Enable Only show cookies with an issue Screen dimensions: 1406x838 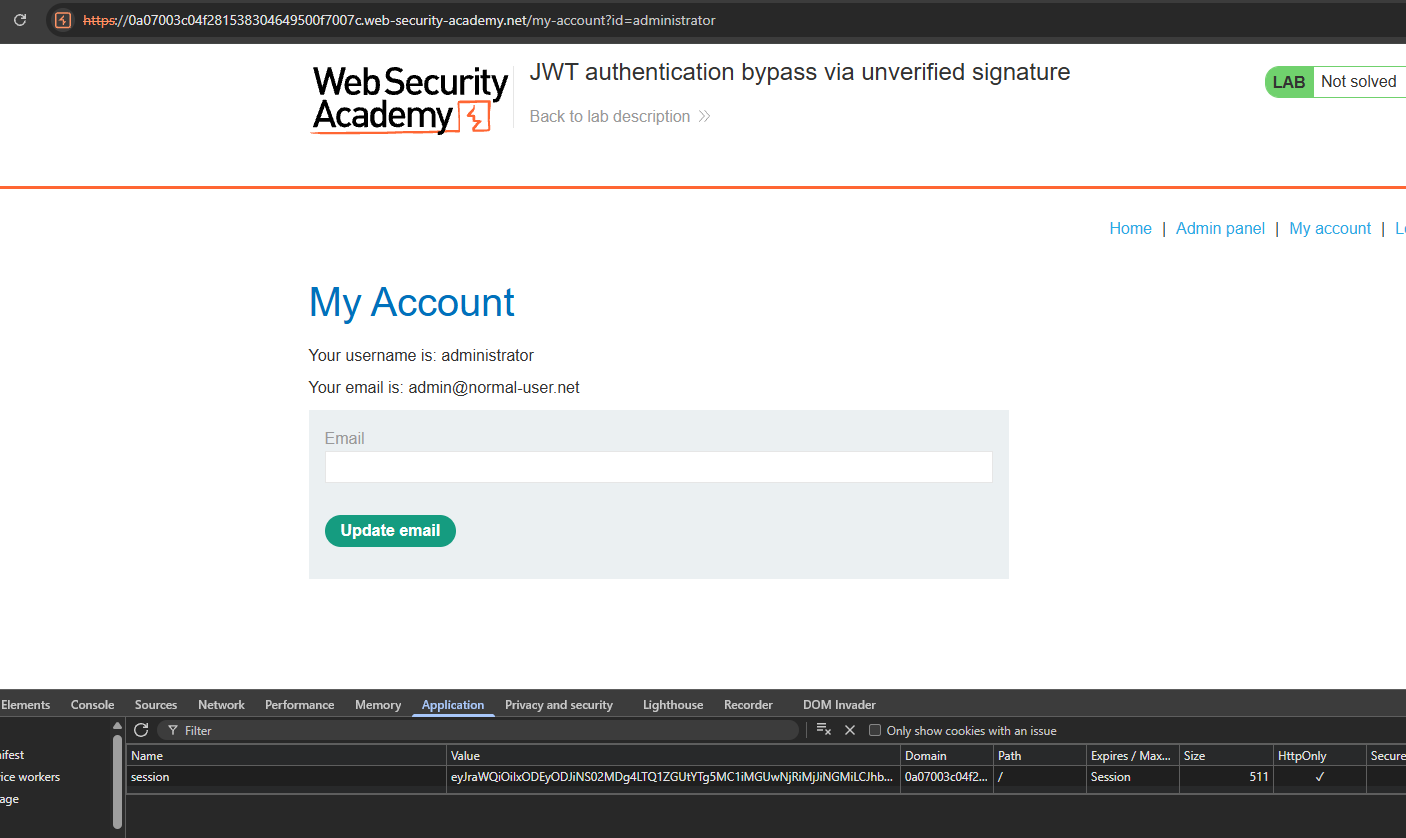coord(875,731)
